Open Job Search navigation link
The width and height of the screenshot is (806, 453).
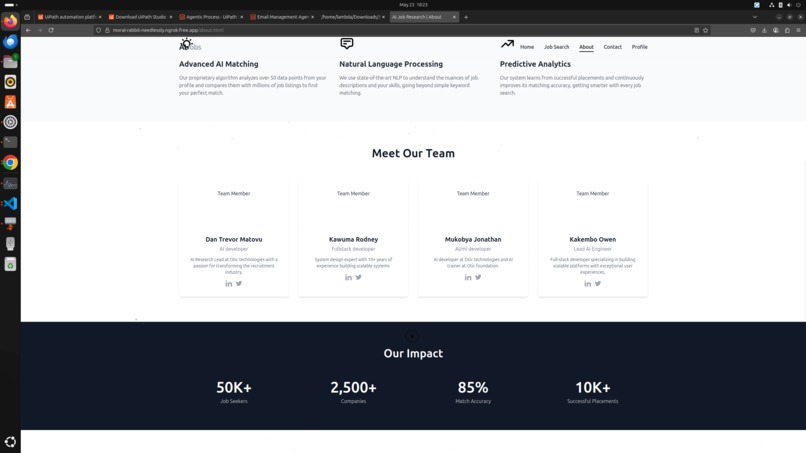pos(557,47)
